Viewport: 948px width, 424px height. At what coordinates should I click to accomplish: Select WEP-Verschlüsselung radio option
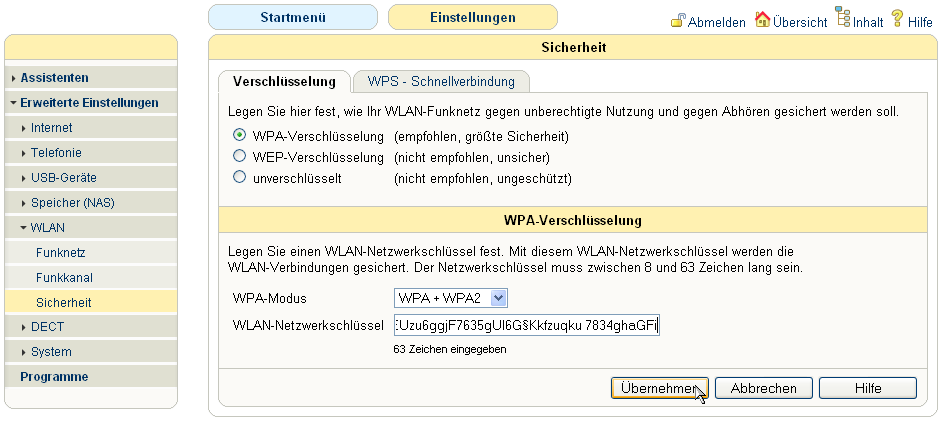click(x=239, y=157)
